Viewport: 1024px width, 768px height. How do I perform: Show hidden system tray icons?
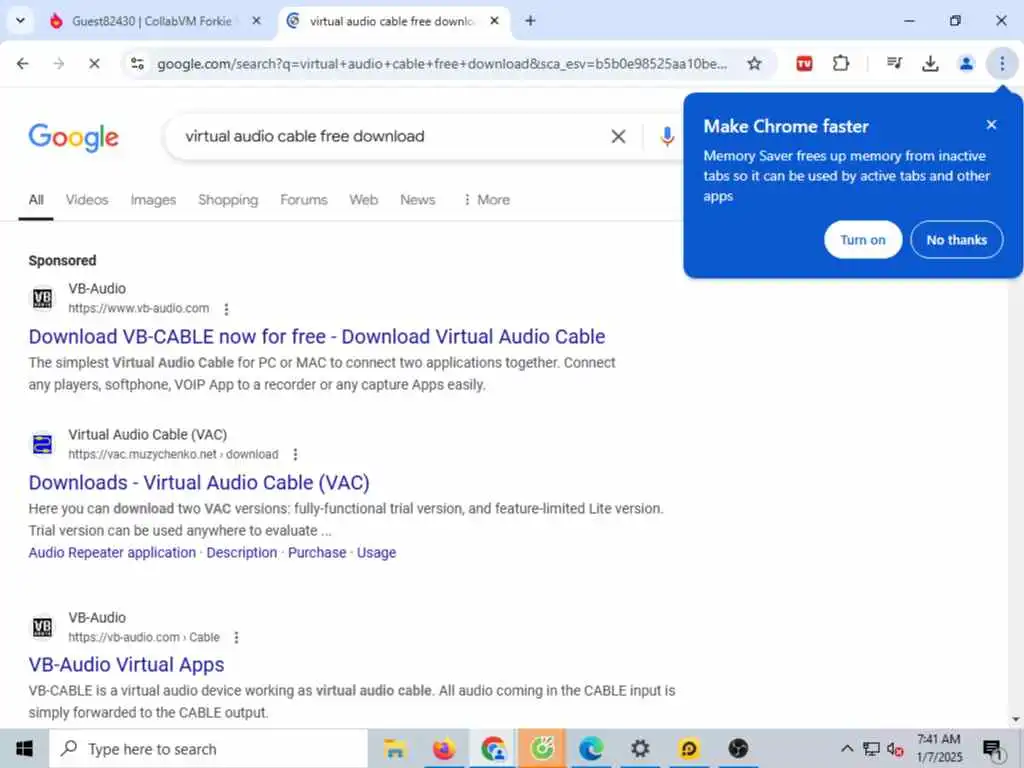(x=846, y=749)
